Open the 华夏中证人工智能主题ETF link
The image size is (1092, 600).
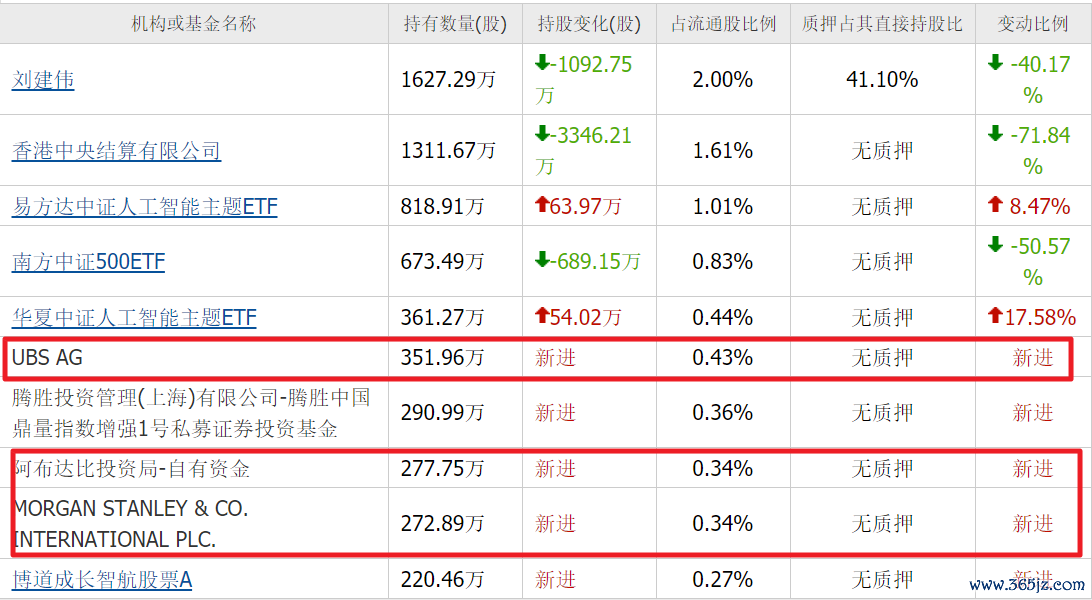click(x=134, y=317)
